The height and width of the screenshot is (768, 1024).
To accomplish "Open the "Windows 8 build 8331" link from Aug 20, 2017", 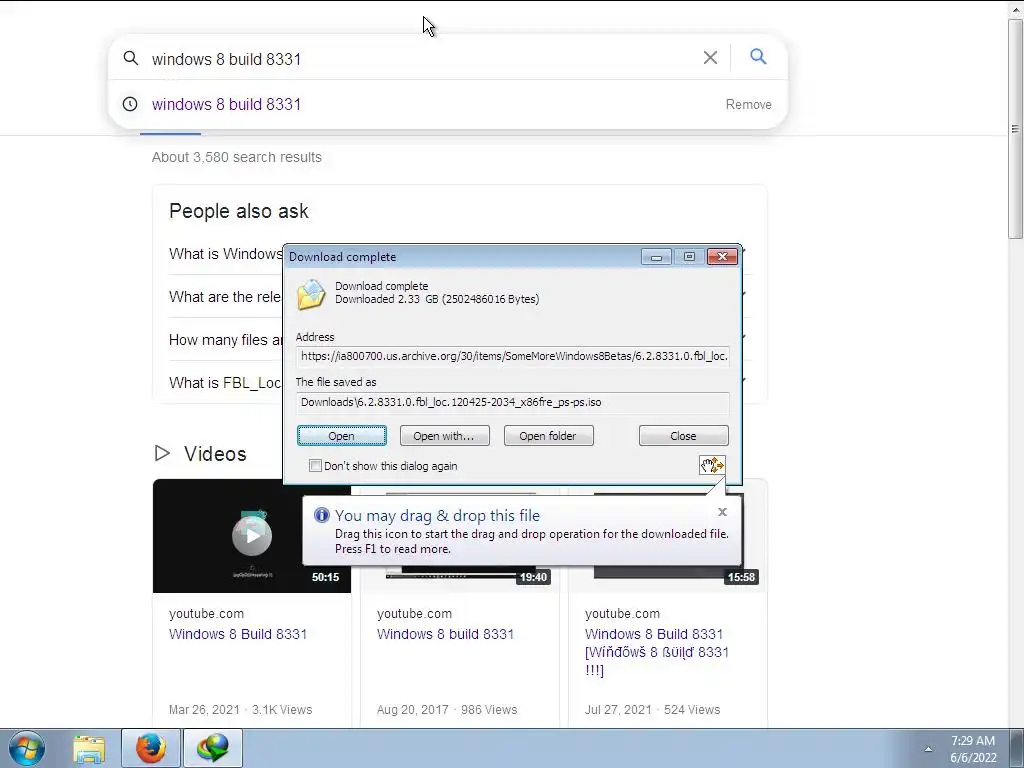I will (x=445, y=634).
